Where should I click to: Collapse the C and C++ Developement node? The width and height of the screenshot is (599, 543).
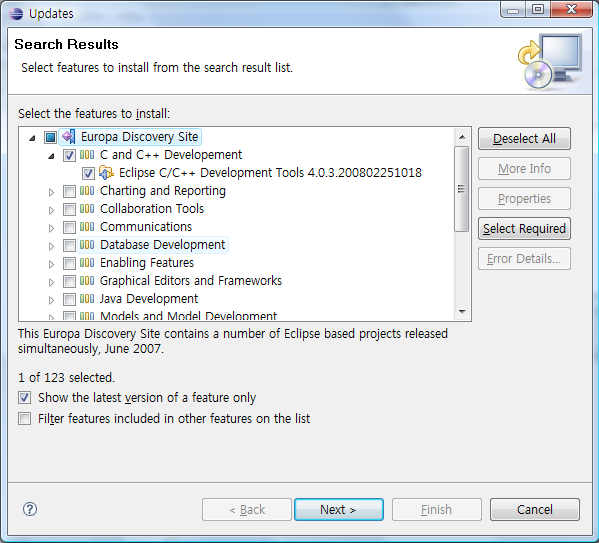point(51,156)
